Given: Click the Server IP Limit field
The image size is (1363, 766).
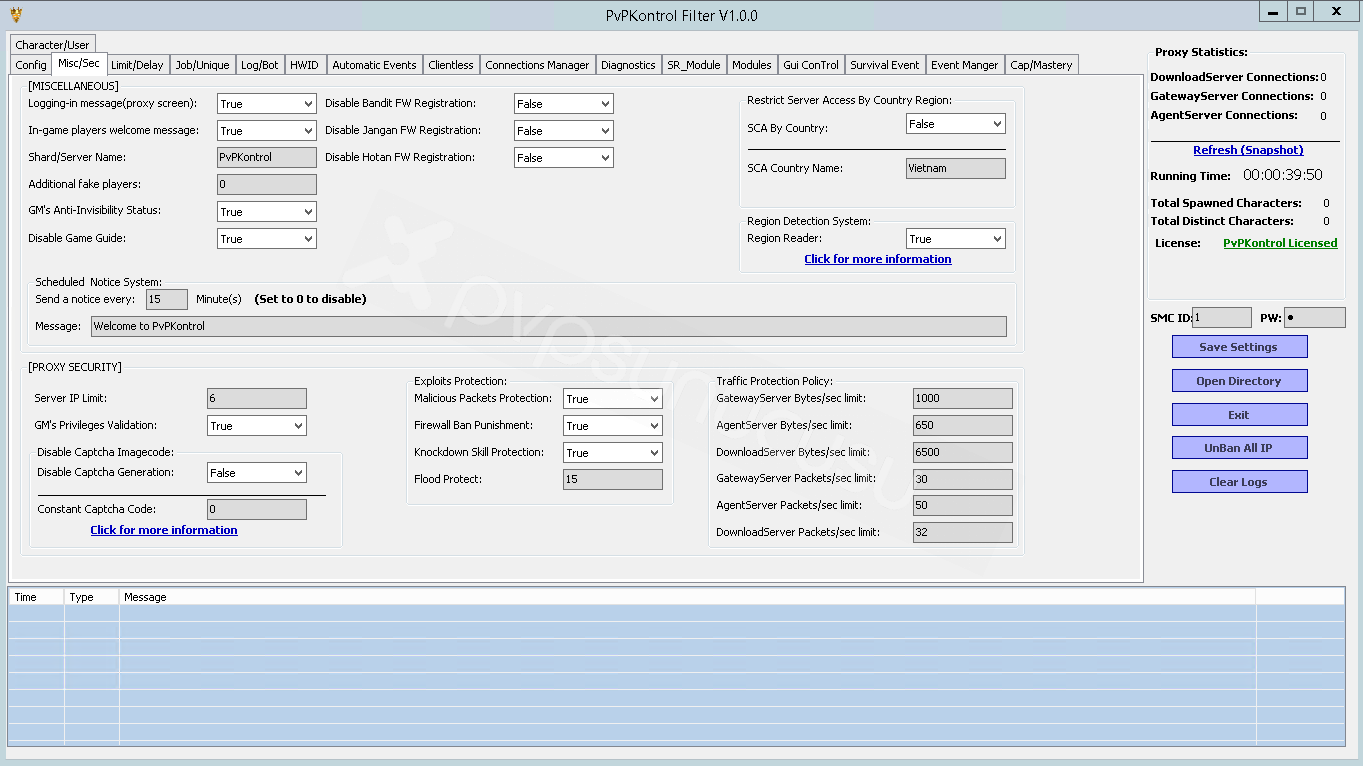Looking at the screenshot, I should point(256,399).
